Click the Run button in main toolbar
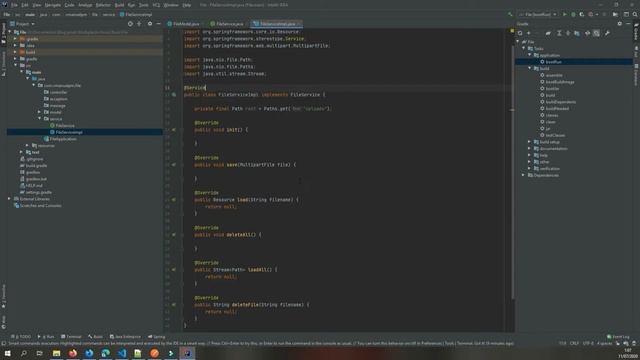 (565, 14)
